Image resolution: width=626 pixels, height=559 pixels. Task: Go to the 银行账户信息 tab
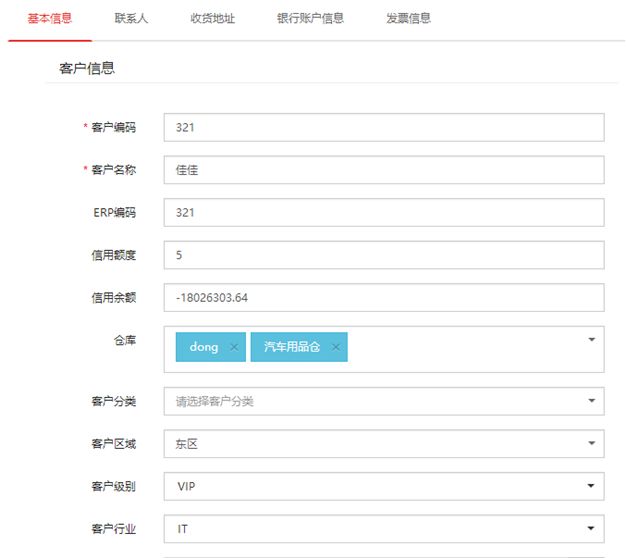(310, 18)
